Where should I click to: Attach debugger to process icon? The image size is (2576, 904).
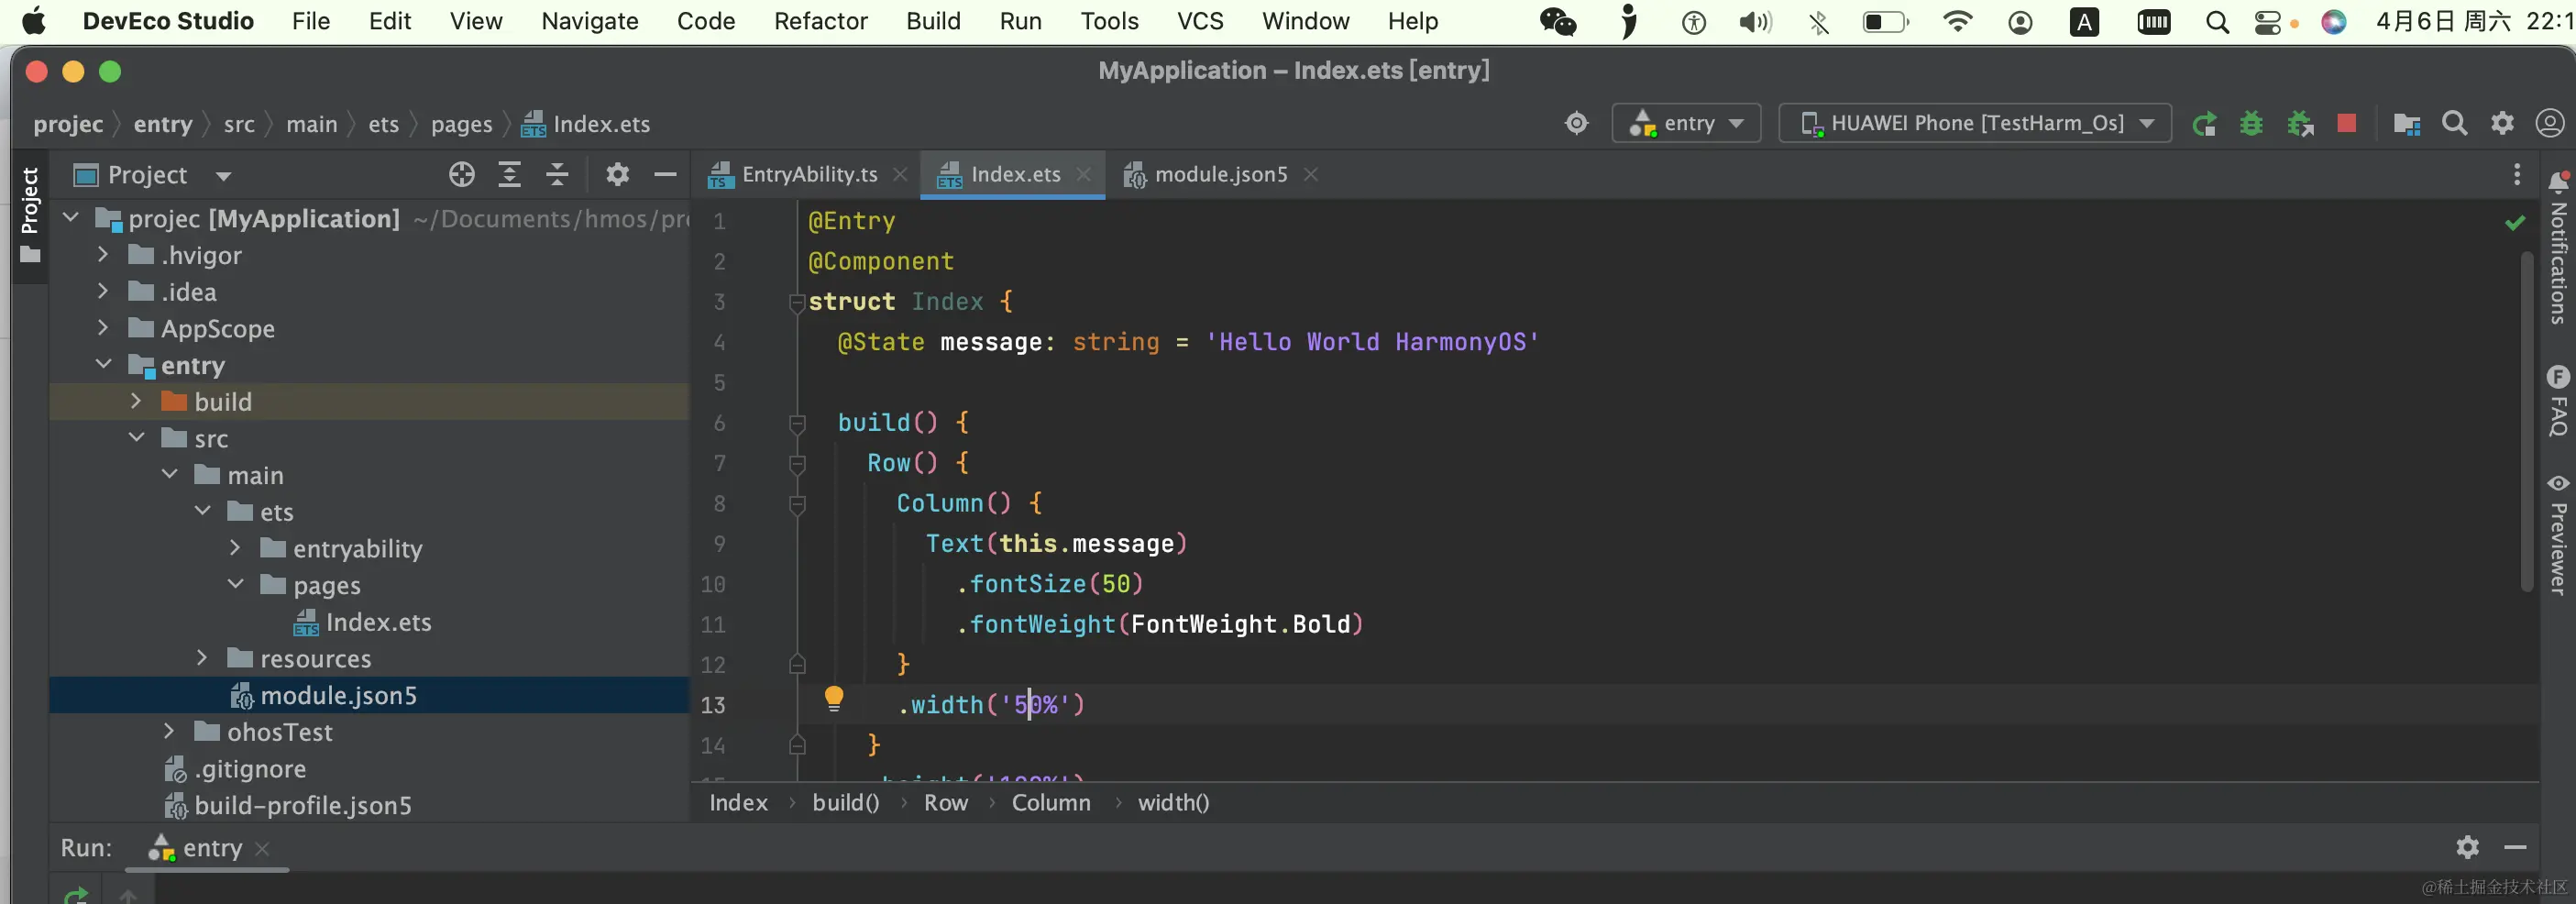click(x=2300, y=124)
